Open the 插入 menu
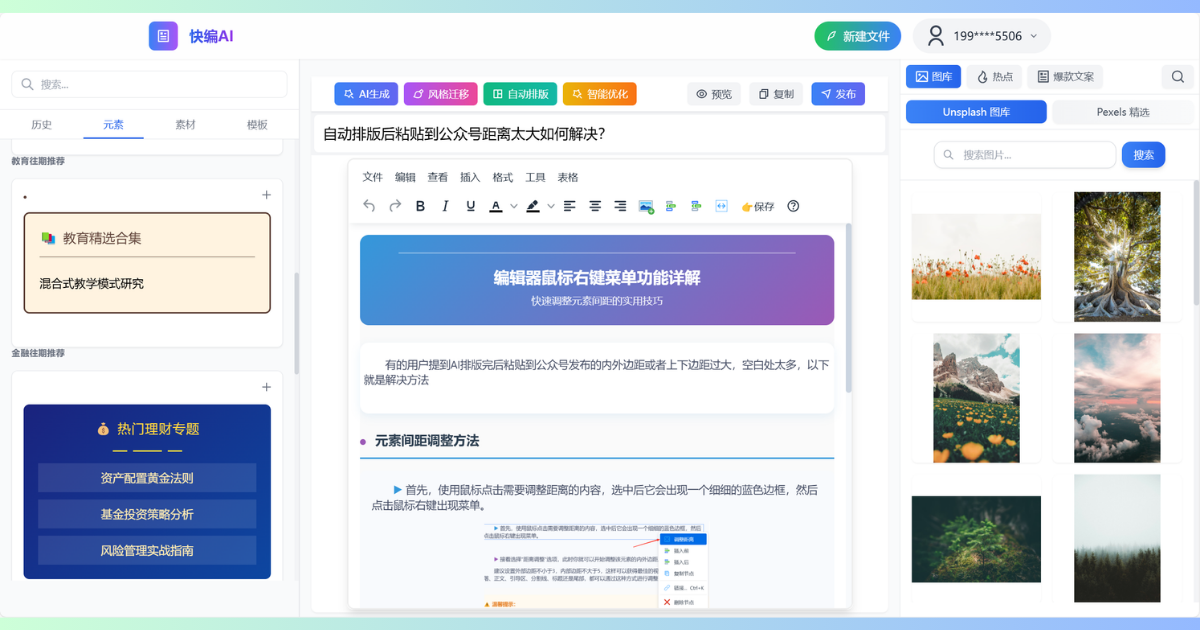The width and height of the screenshot is (1200, 630). pos(470,177)
